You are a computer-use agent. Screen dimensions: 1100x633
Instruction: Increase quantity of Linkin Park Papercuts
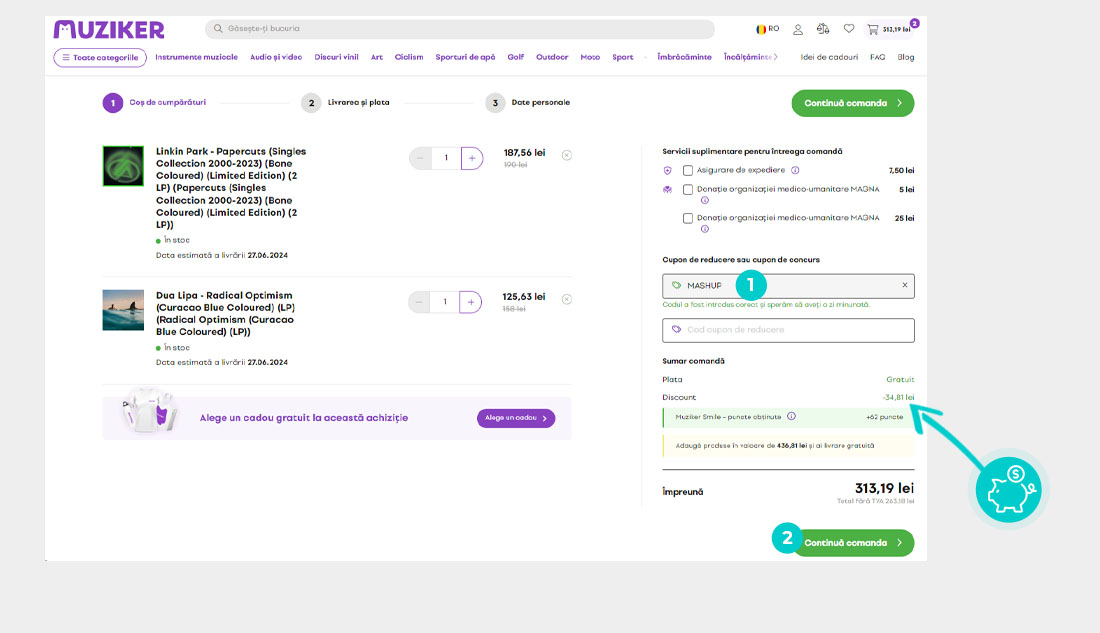(x=472, y=158)
